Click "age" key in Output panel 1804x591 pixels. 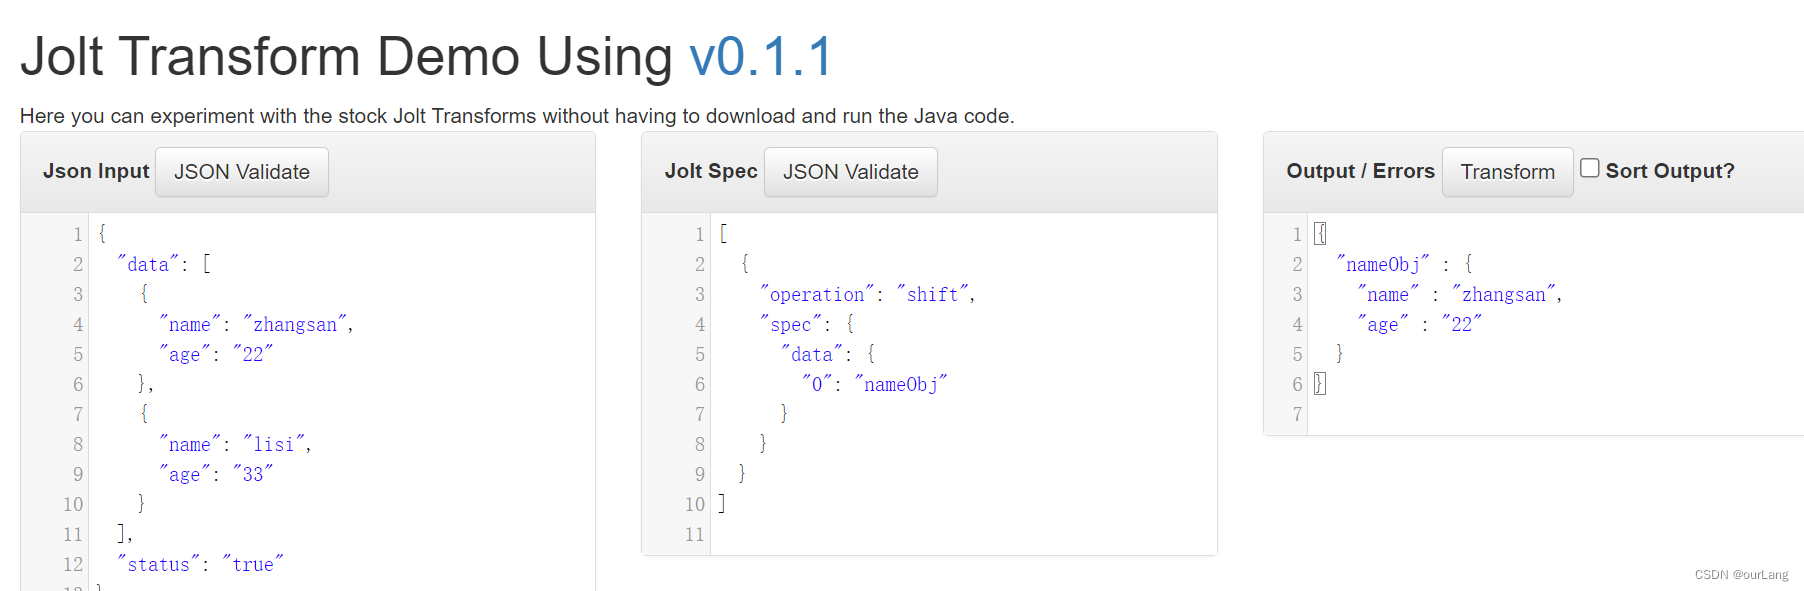click(1383, 324)
